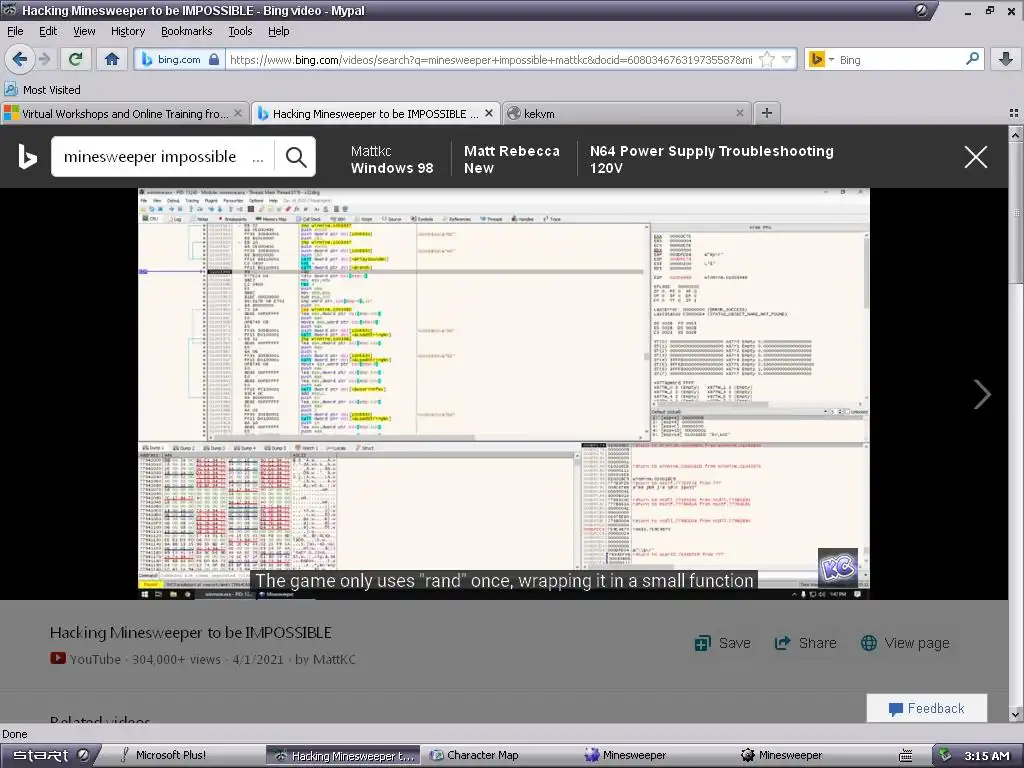Open the Start menu

click(49, 755)
